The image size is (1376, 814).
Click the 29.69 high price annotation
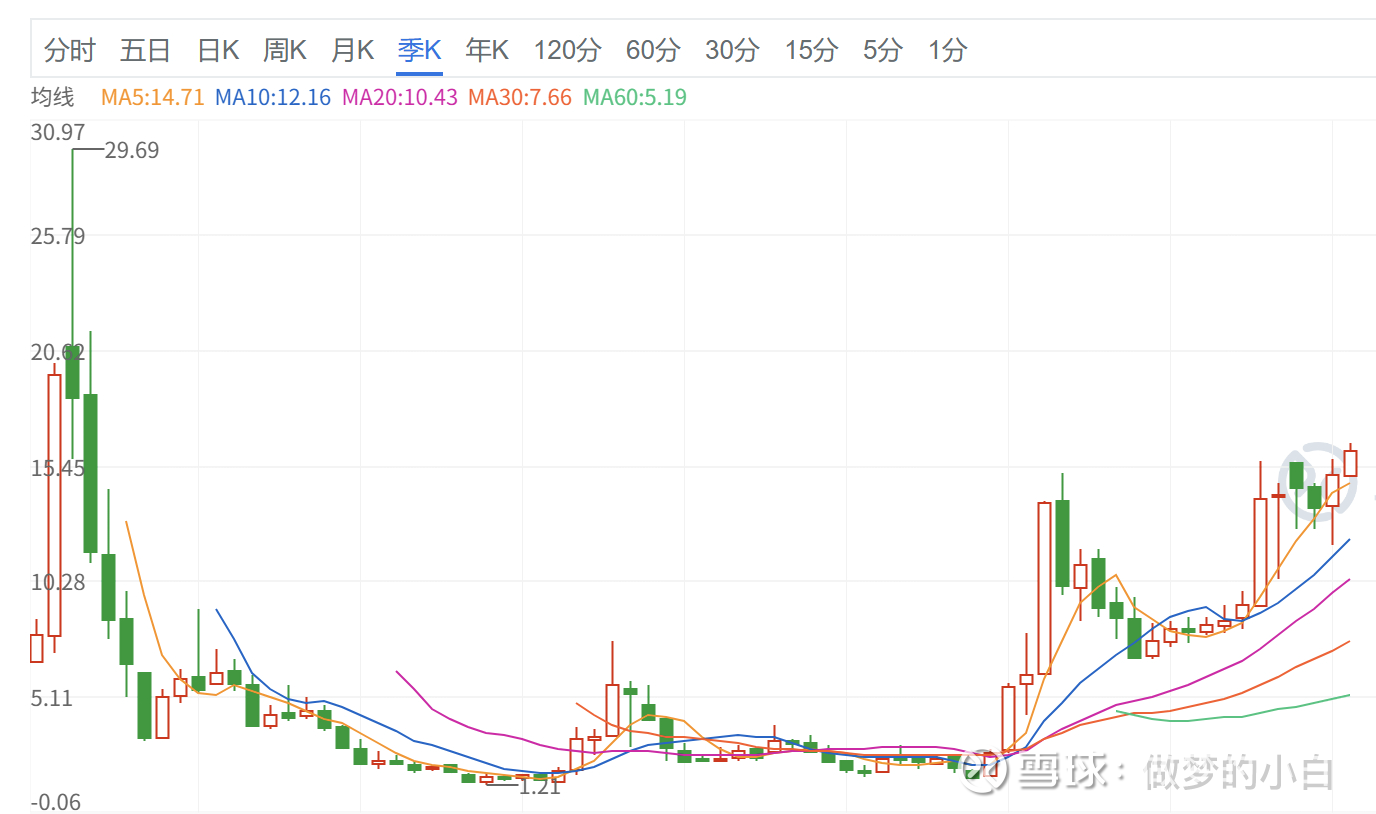coord(132,150)
